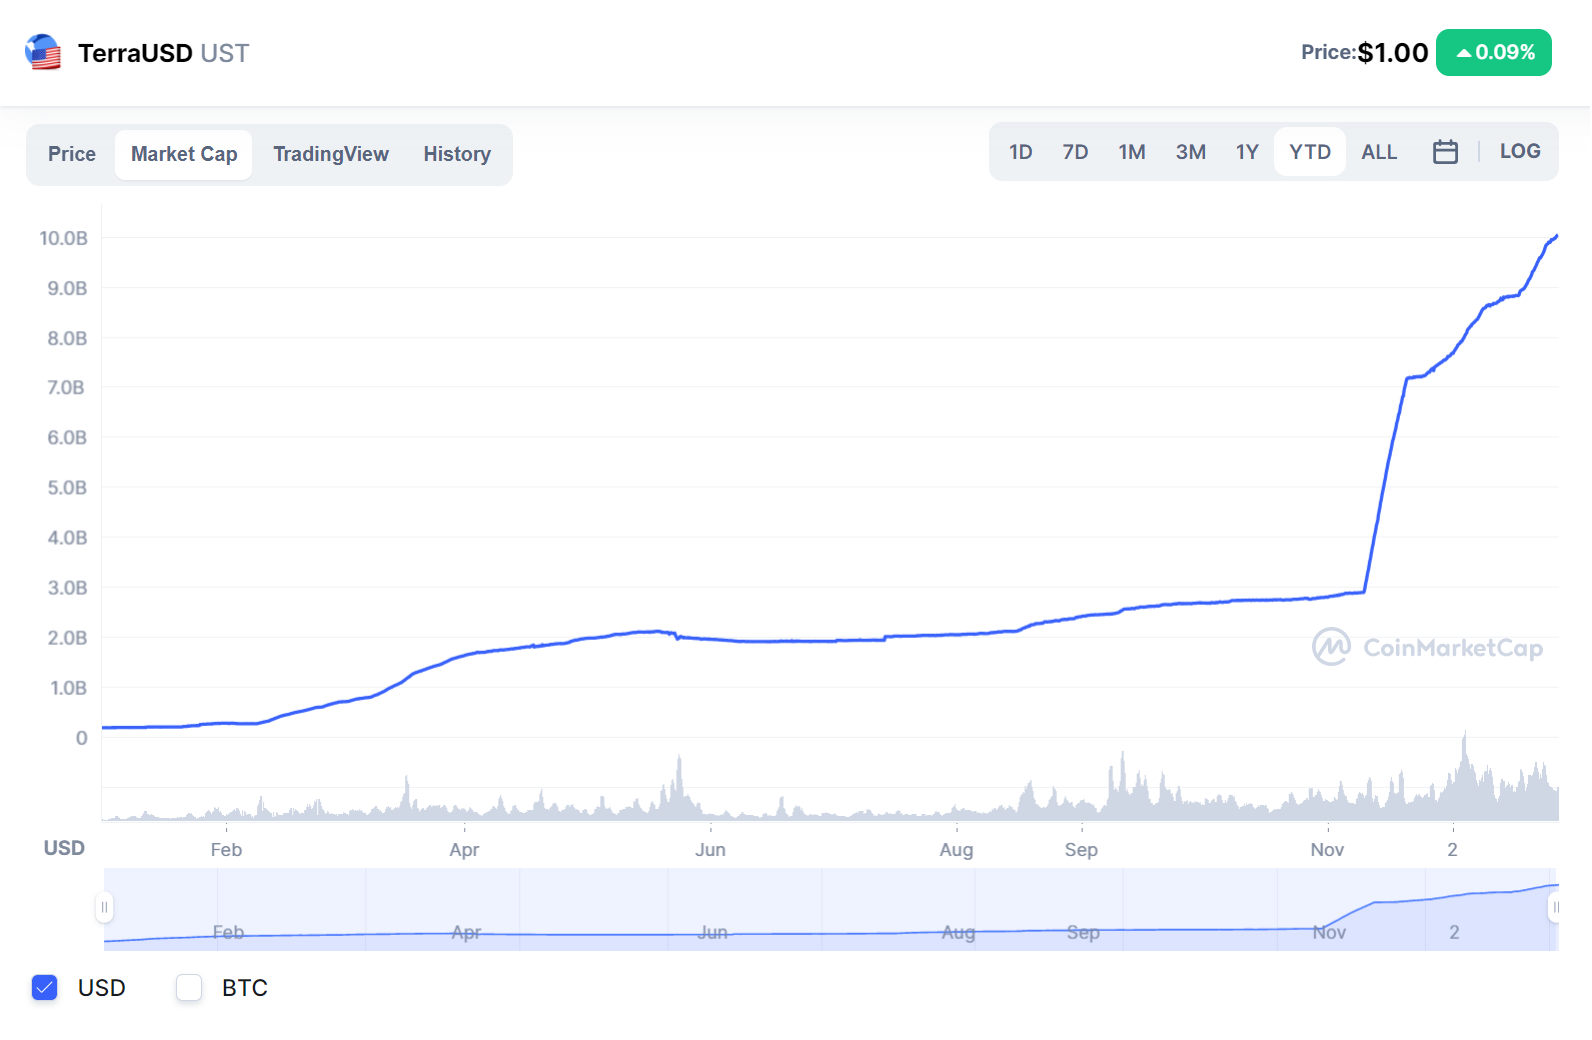Set chart range to 1D

point(1020,152)
